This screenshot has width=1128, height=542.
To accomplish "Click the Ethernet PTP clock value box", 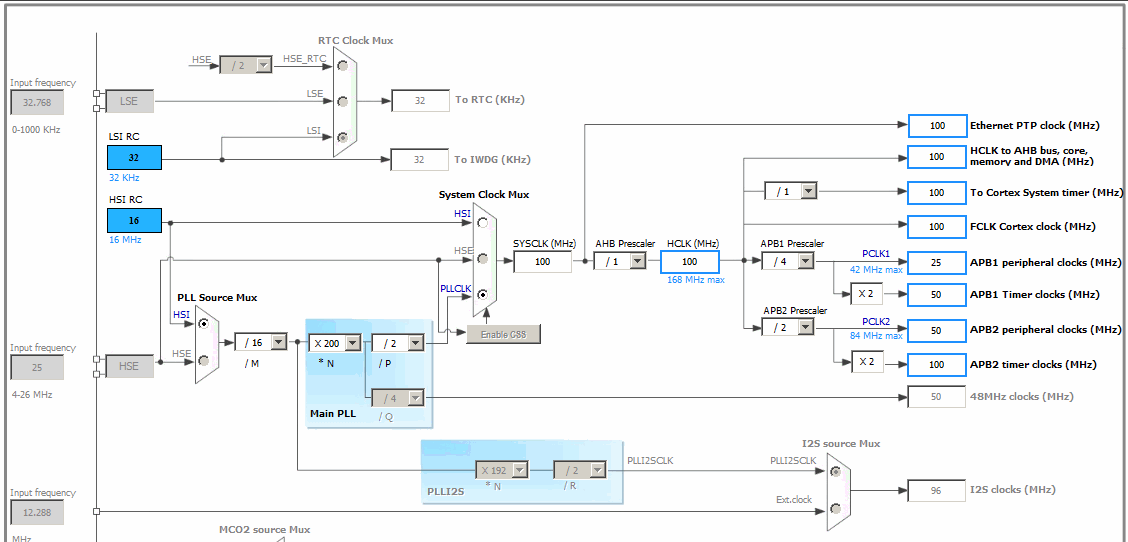I will [x=937, y=125].
